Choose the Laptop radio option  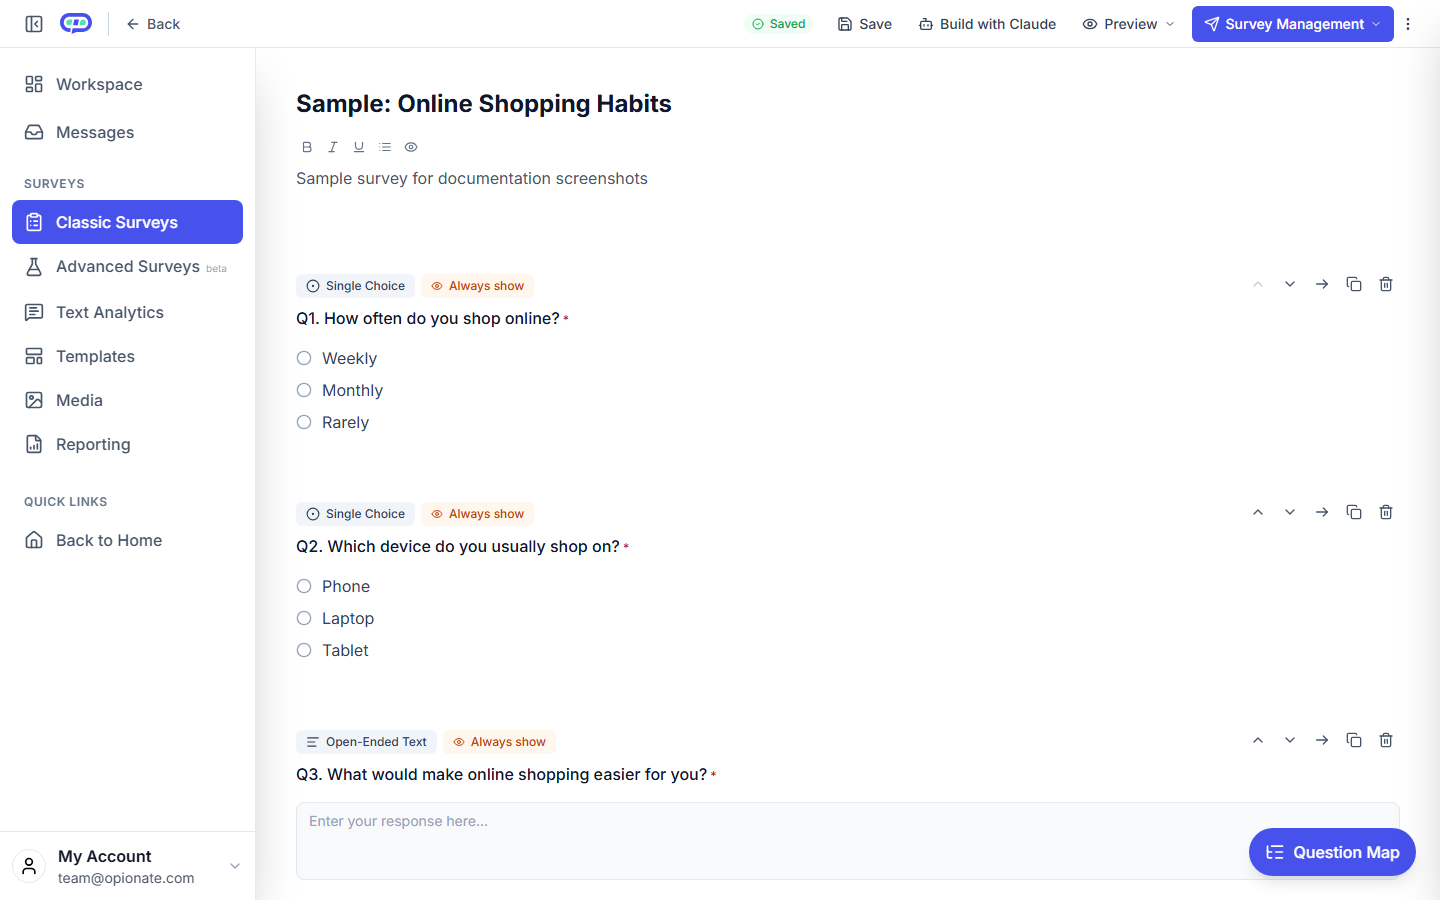pos(304,618)
